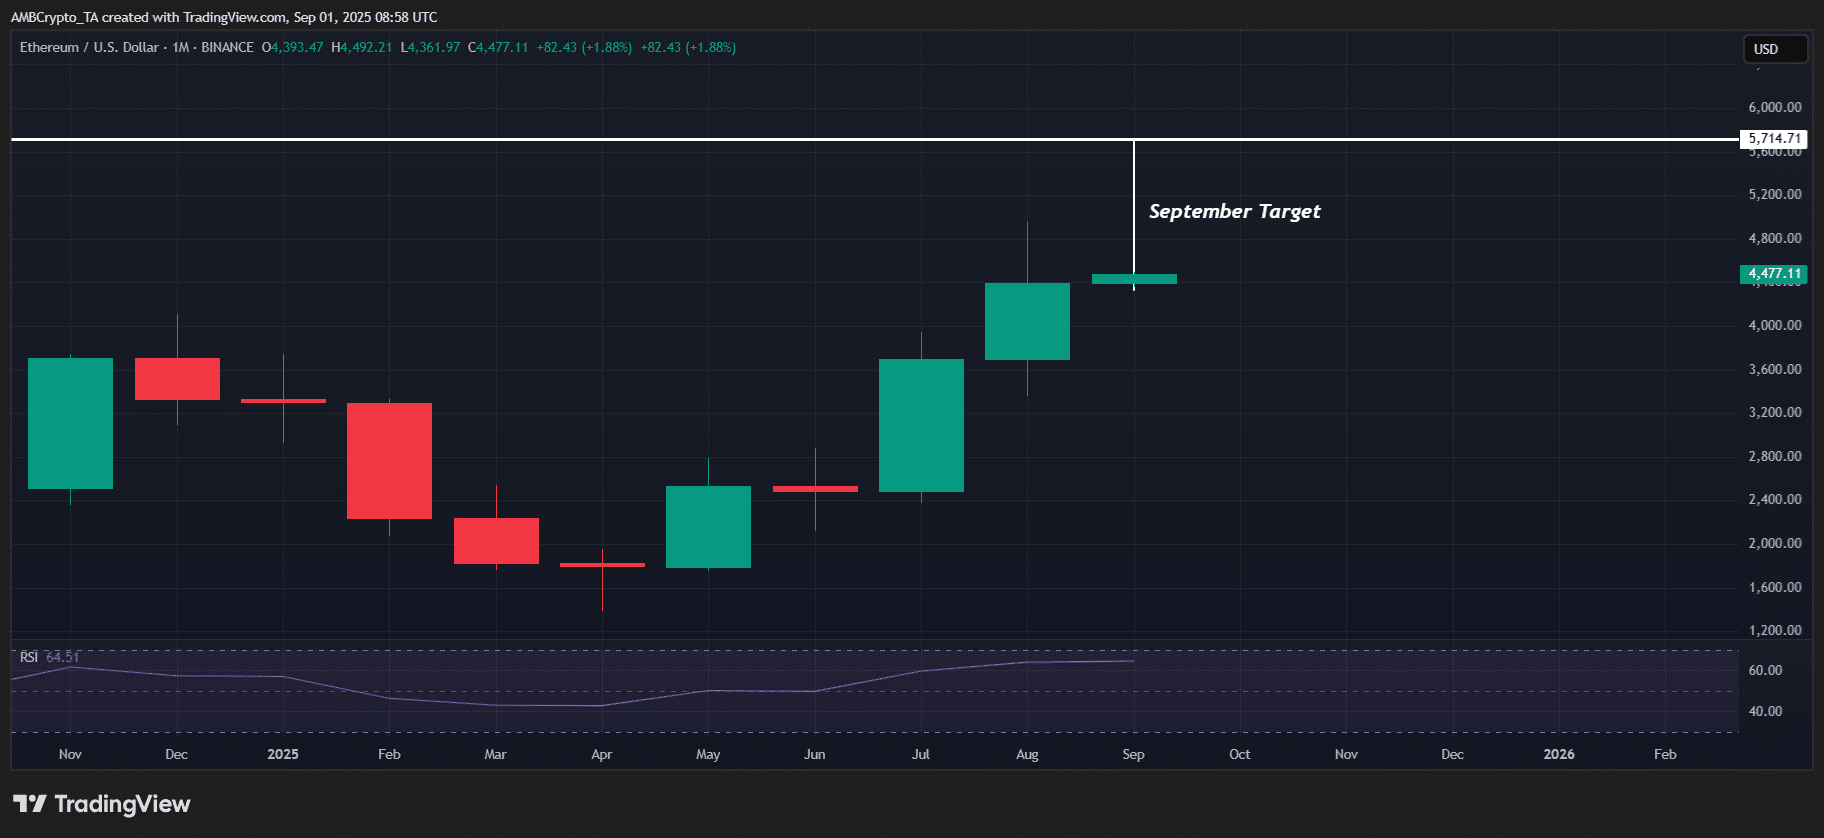Click the green 4,477.11 current price label
The height and width of the screenshot is (838, 1824).
pos(1774,273)
